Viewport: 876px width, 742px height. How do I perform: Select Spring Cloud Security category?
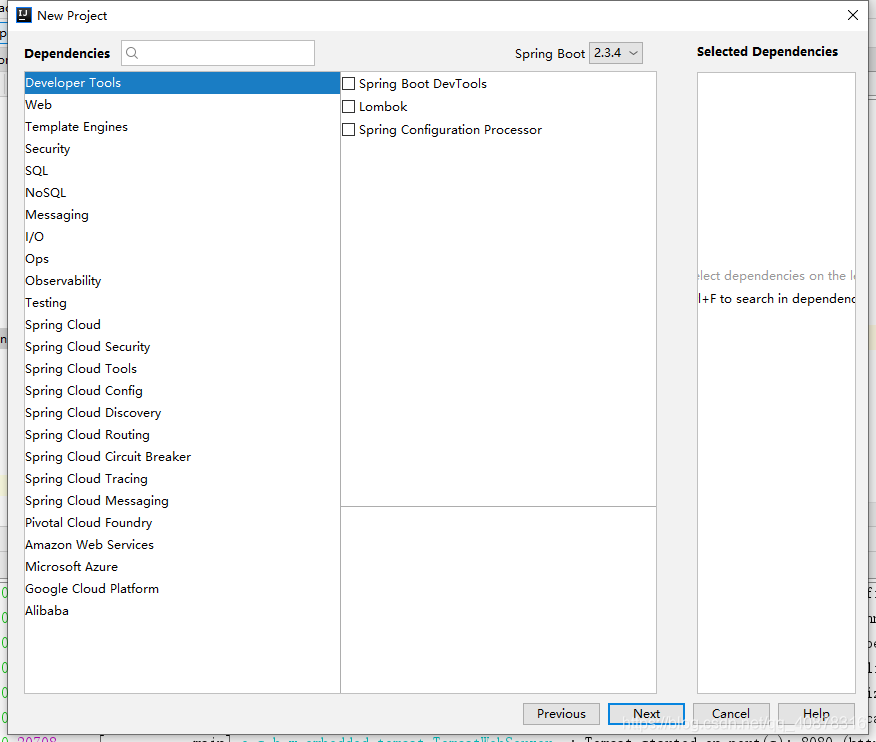(x=182, y=346)
